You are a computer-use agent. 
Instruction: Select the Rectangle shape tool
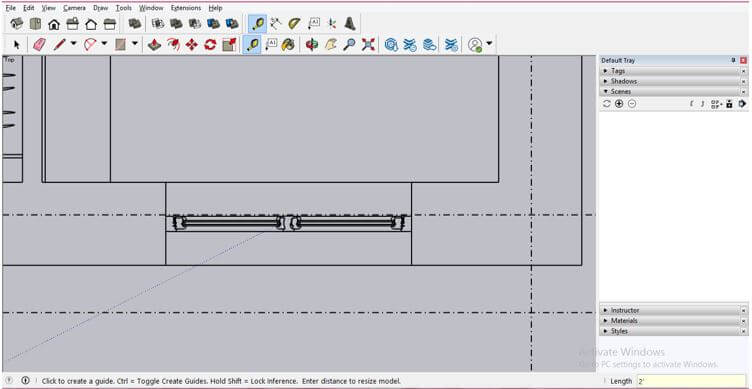pos(120,45)
